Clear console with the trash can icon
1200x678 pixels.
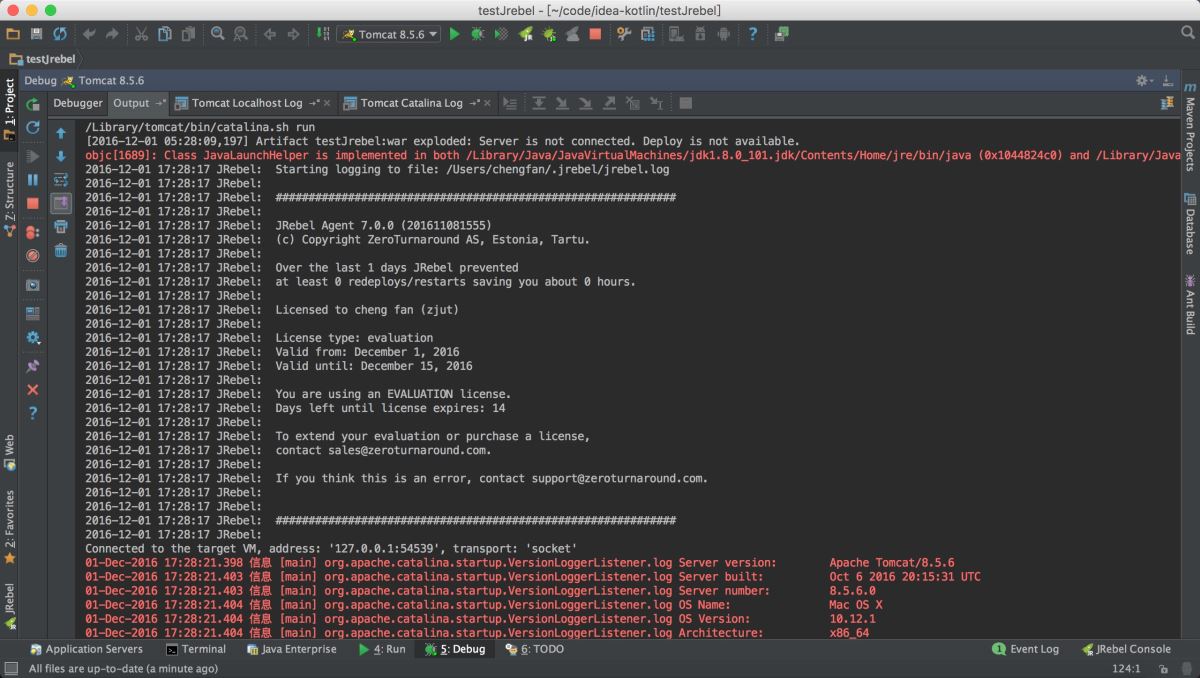(x=61, y=250)
